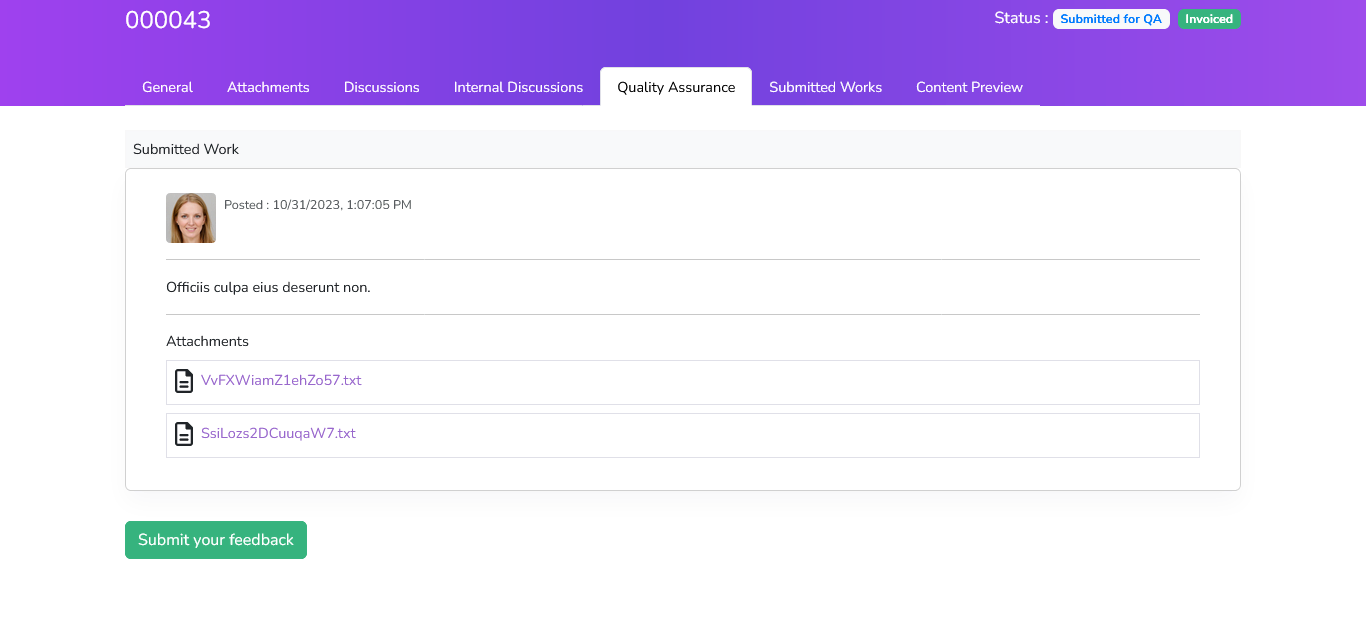This screenshot has width=1366, height=643.
Task: Open the Content Preview tab
Action: pos(969,87)
